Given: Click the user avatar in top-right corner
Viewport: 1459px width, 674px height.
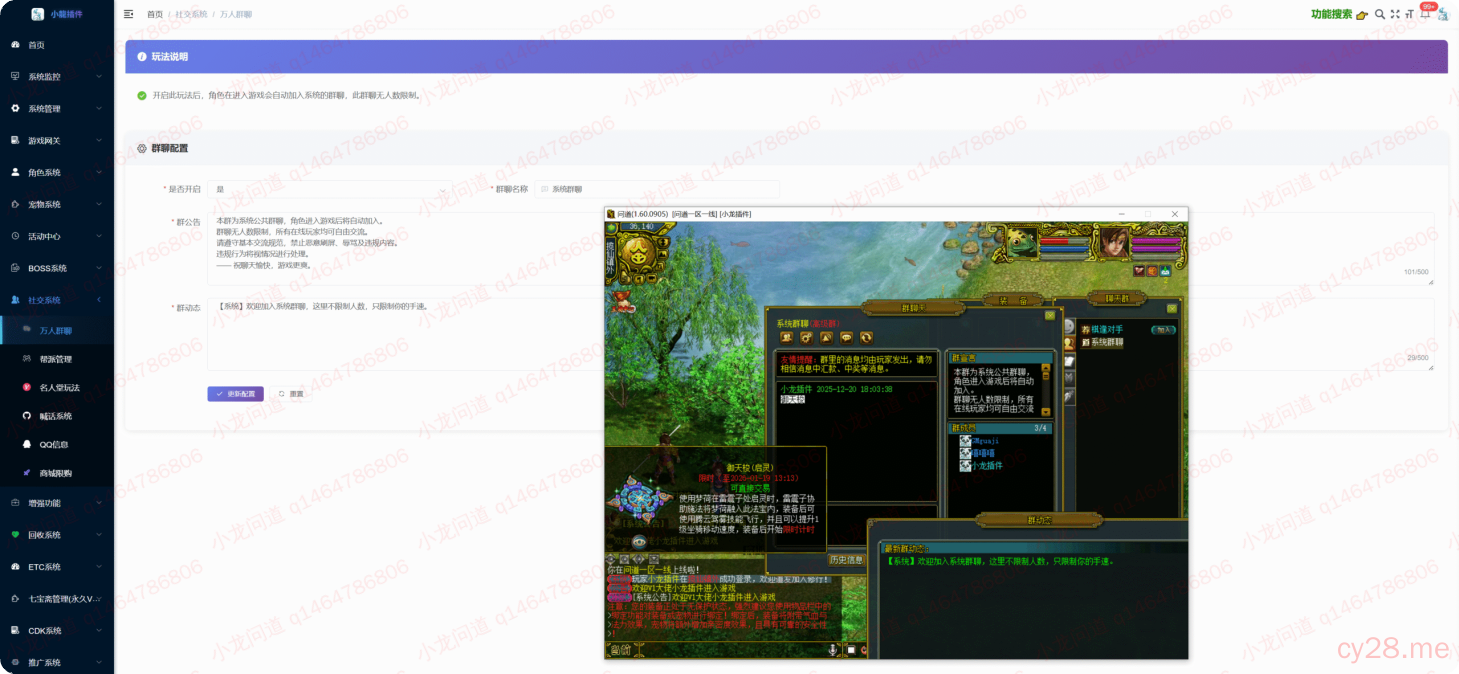Looking at the screenshot, I should 1443,14.
